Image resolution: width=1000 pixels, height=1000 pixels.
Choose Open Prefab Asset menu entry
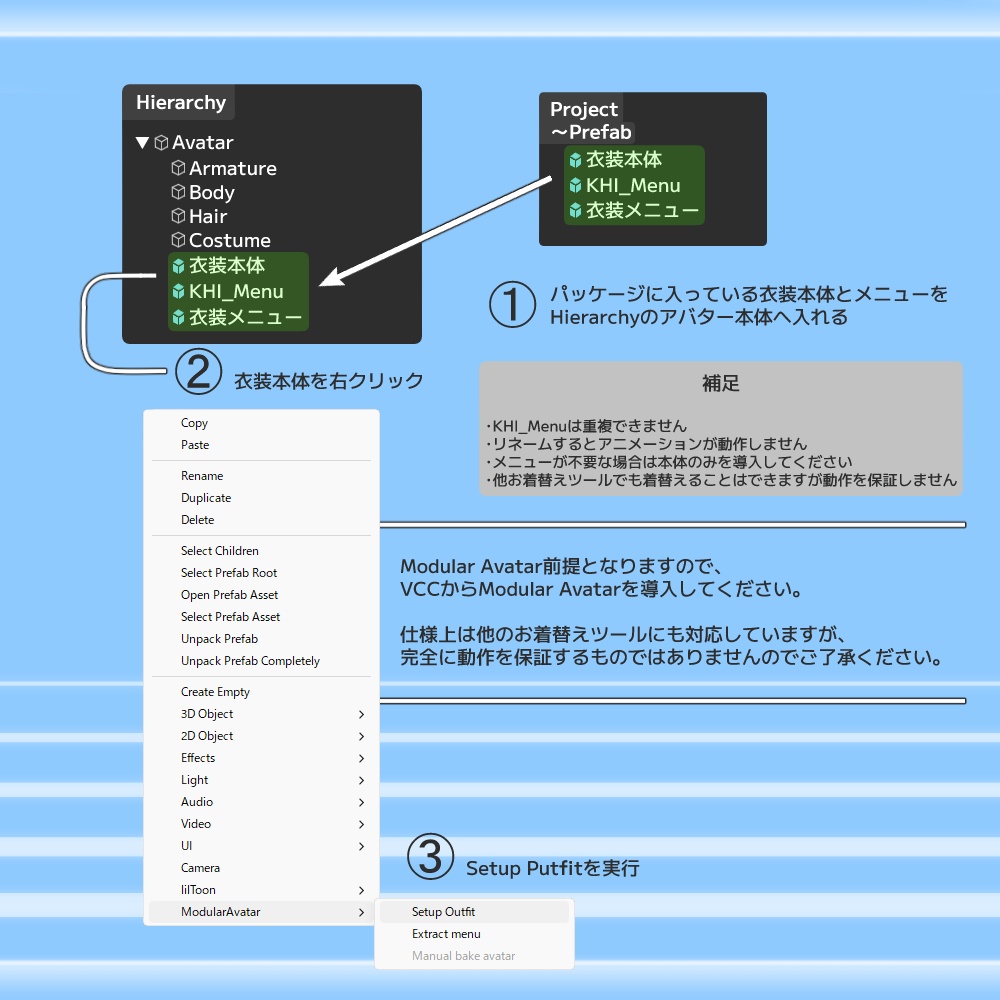(261, 594)
